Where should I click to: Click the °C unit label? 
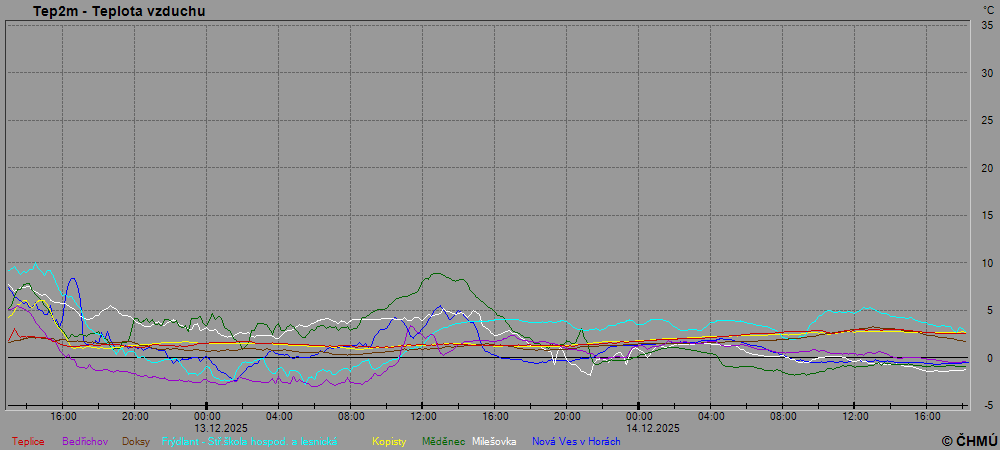pos(988,10)
